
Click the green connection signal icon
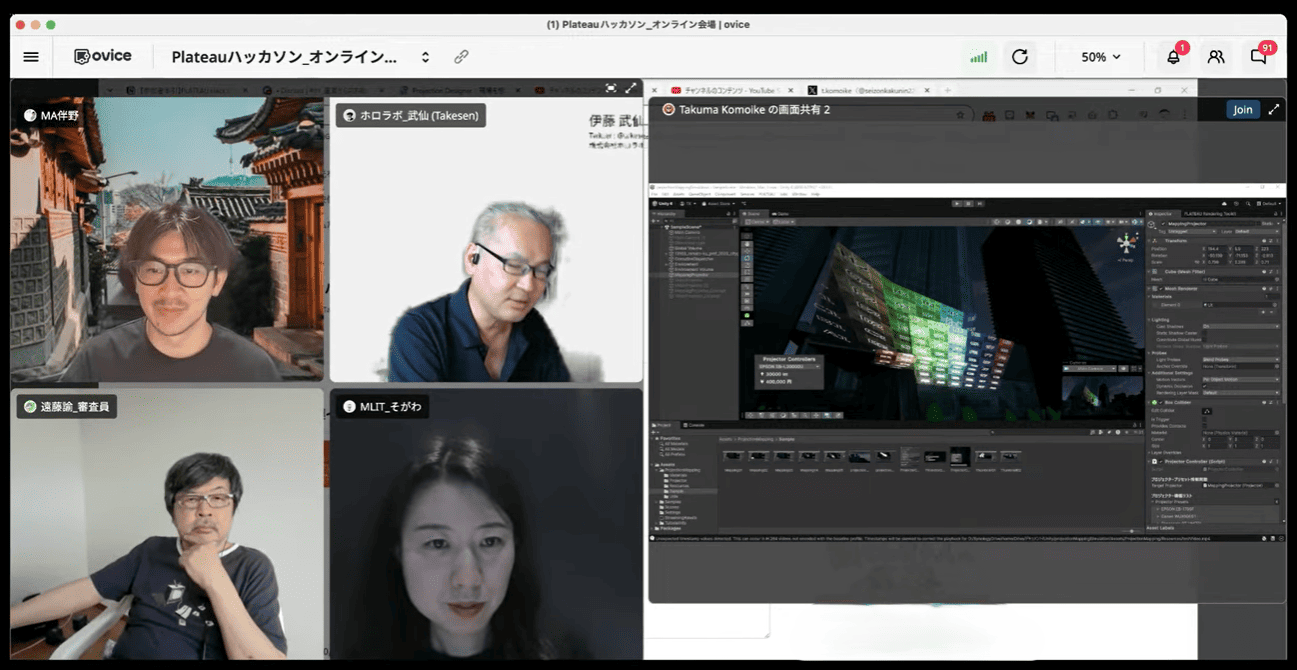978,57
